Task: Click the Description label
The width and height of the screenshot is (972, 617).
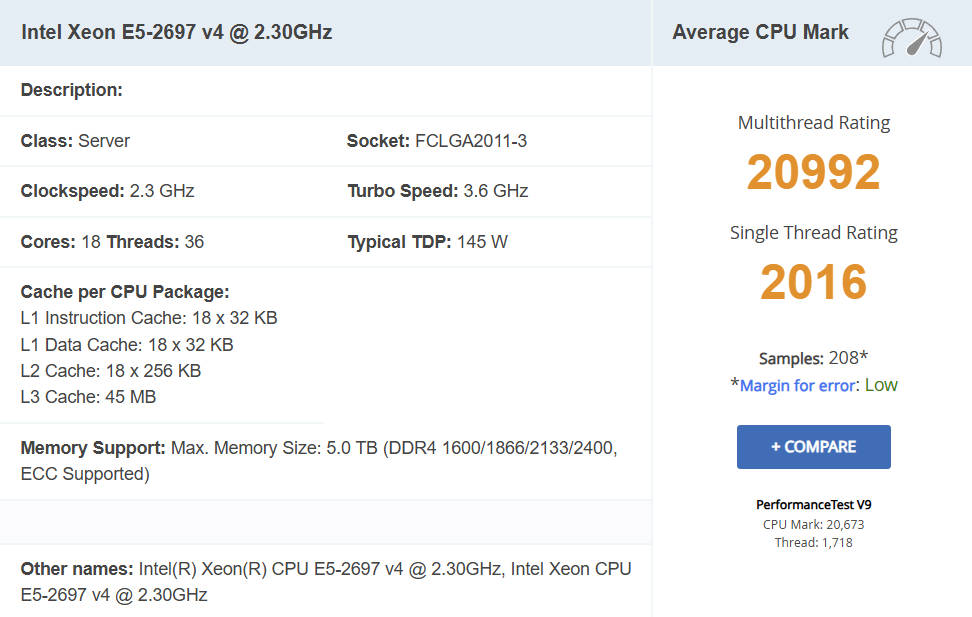Action: (71, 90)
